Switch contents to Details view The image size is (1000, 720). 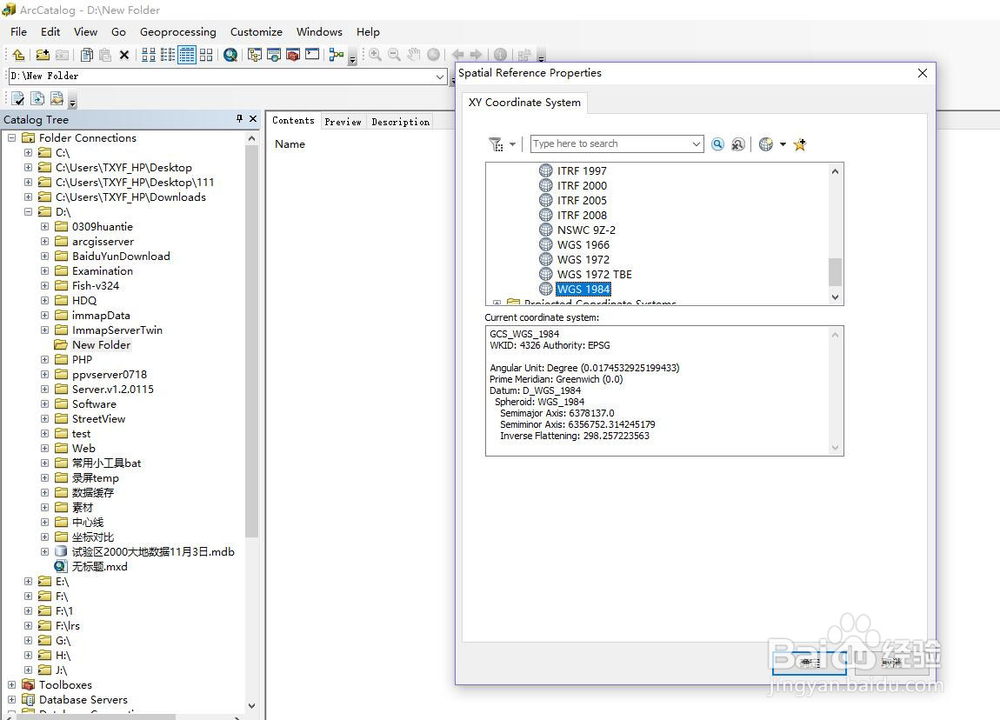tap(187, 55)
